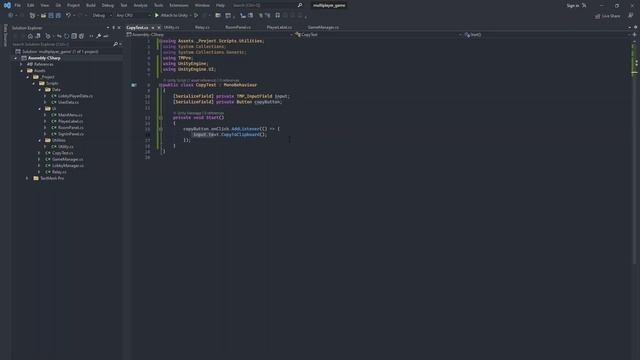Open the Debug menu
Image resolution: width=640 pixels, height=360 pixels.
(x=108, y=5)
